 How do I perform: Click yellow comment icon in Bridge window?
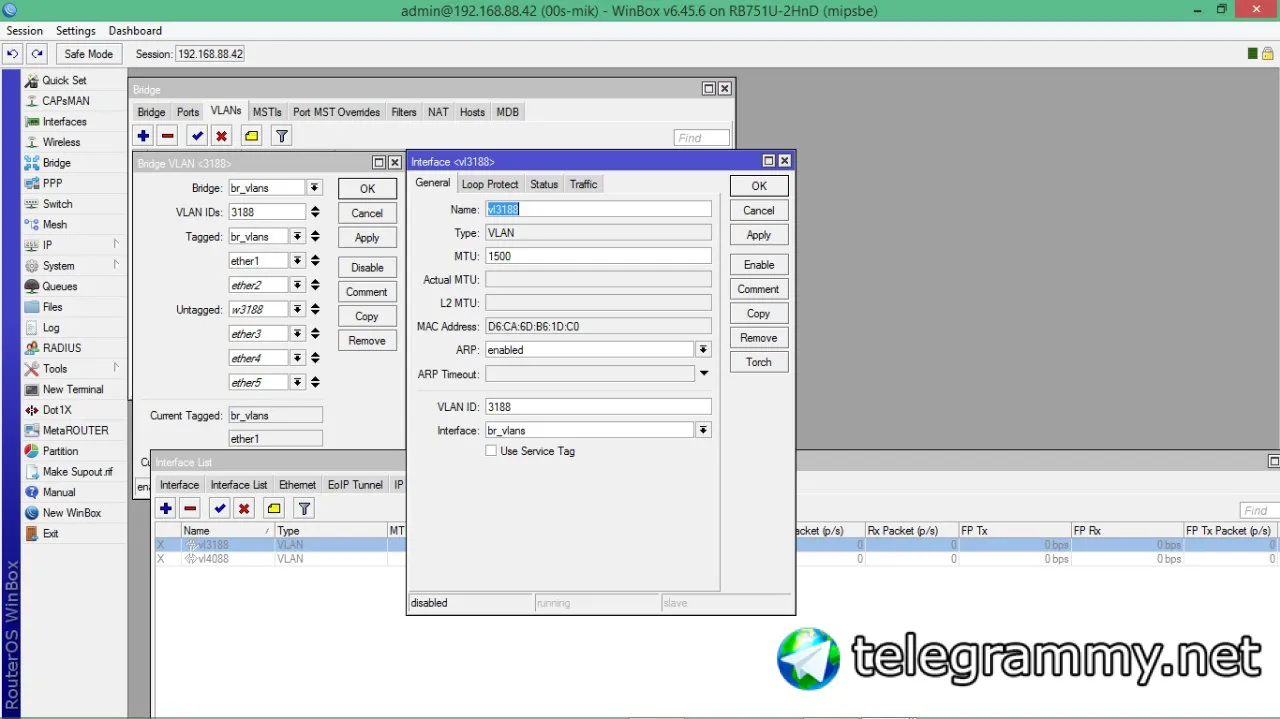click(x=251, y=136)
